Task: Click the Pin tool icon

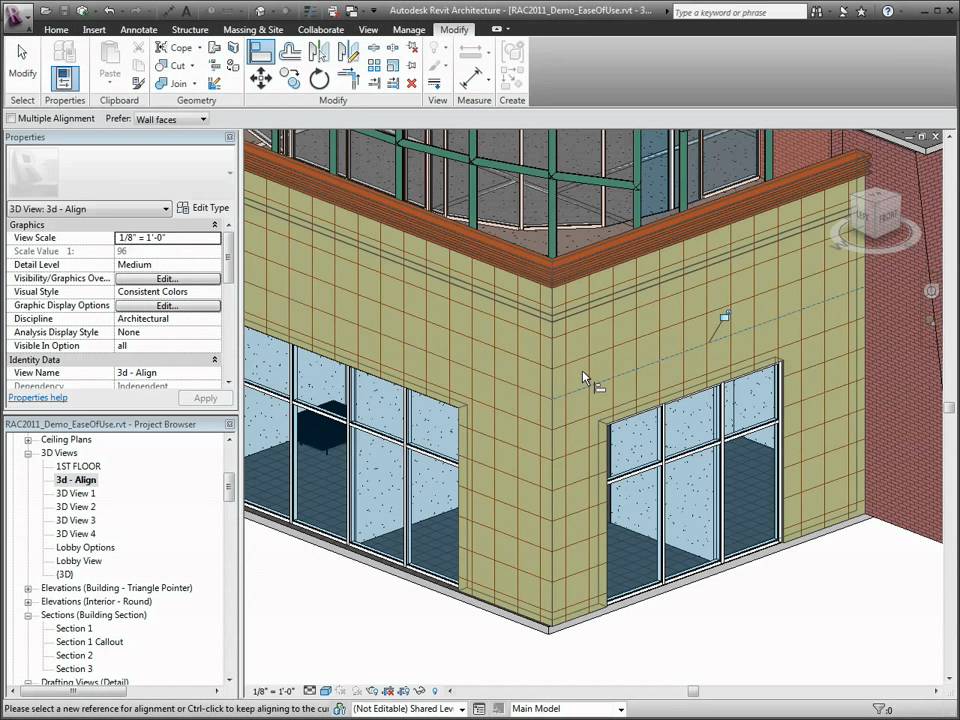Action: point(412,65)
